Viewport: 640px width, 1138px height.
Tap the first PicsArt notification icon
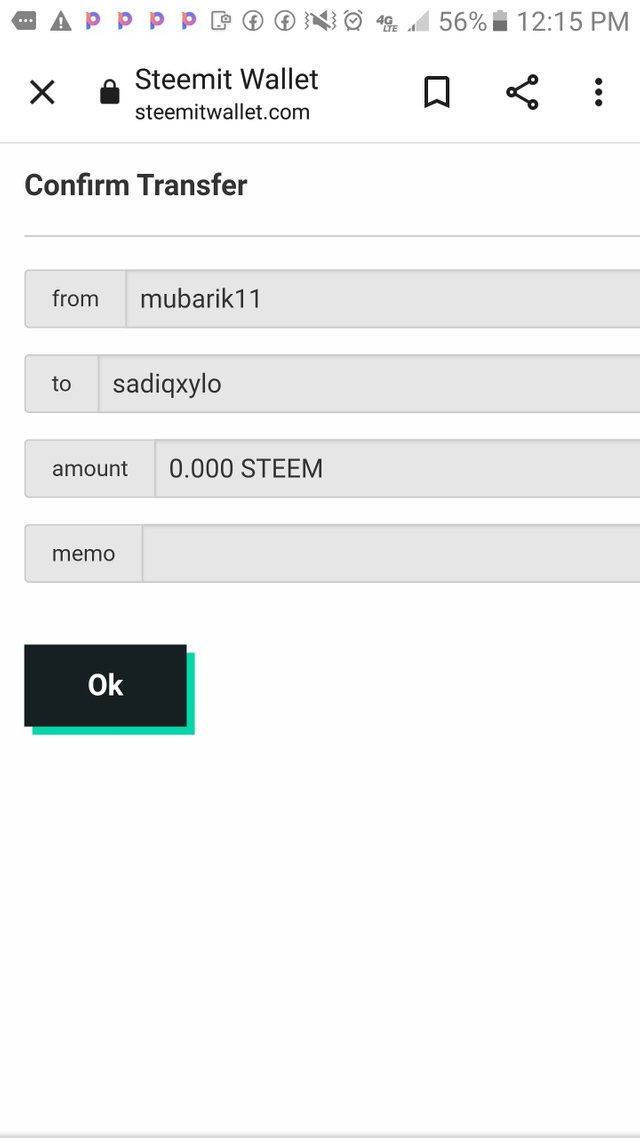93,21
